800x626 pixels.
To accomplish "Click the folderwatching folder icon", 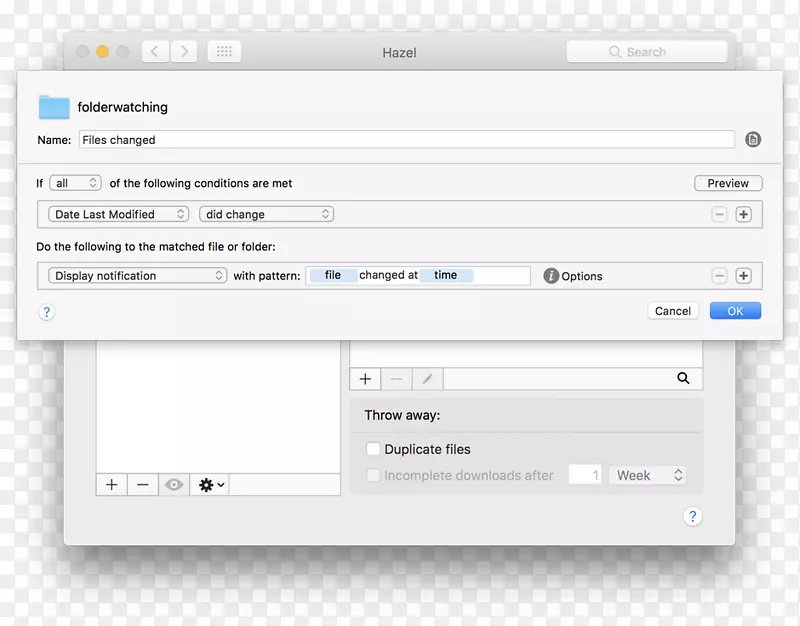I will (54, 107).
